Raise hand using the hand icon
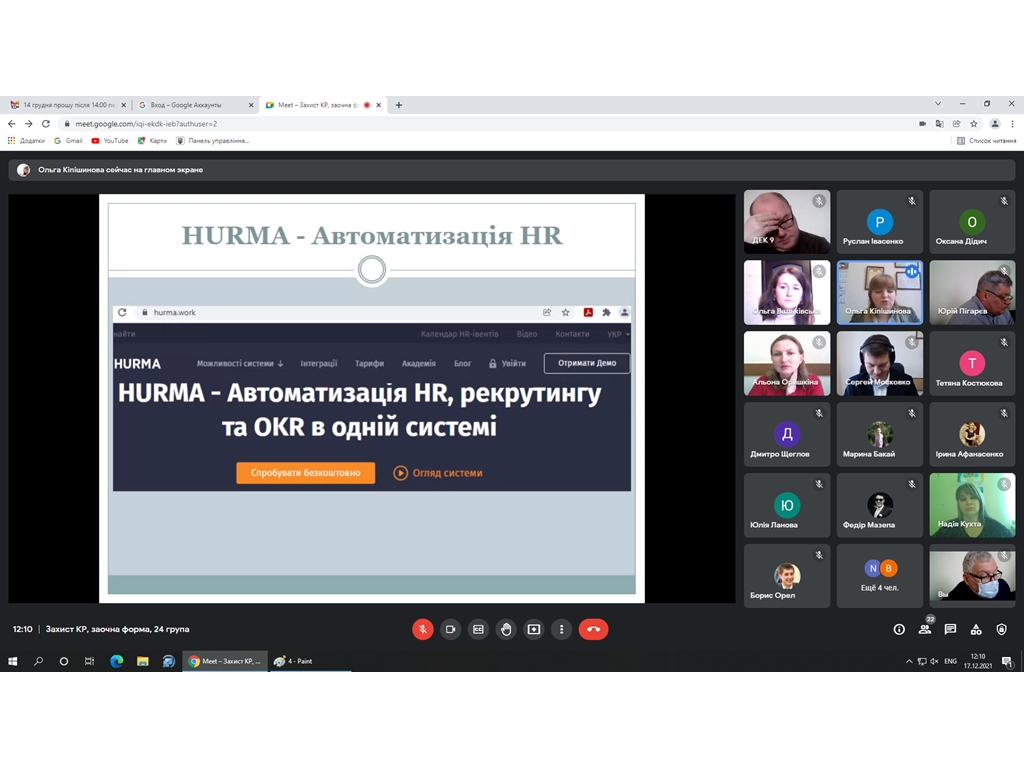This screenshot has width=1024, height=768. click(x=506, y=629)
